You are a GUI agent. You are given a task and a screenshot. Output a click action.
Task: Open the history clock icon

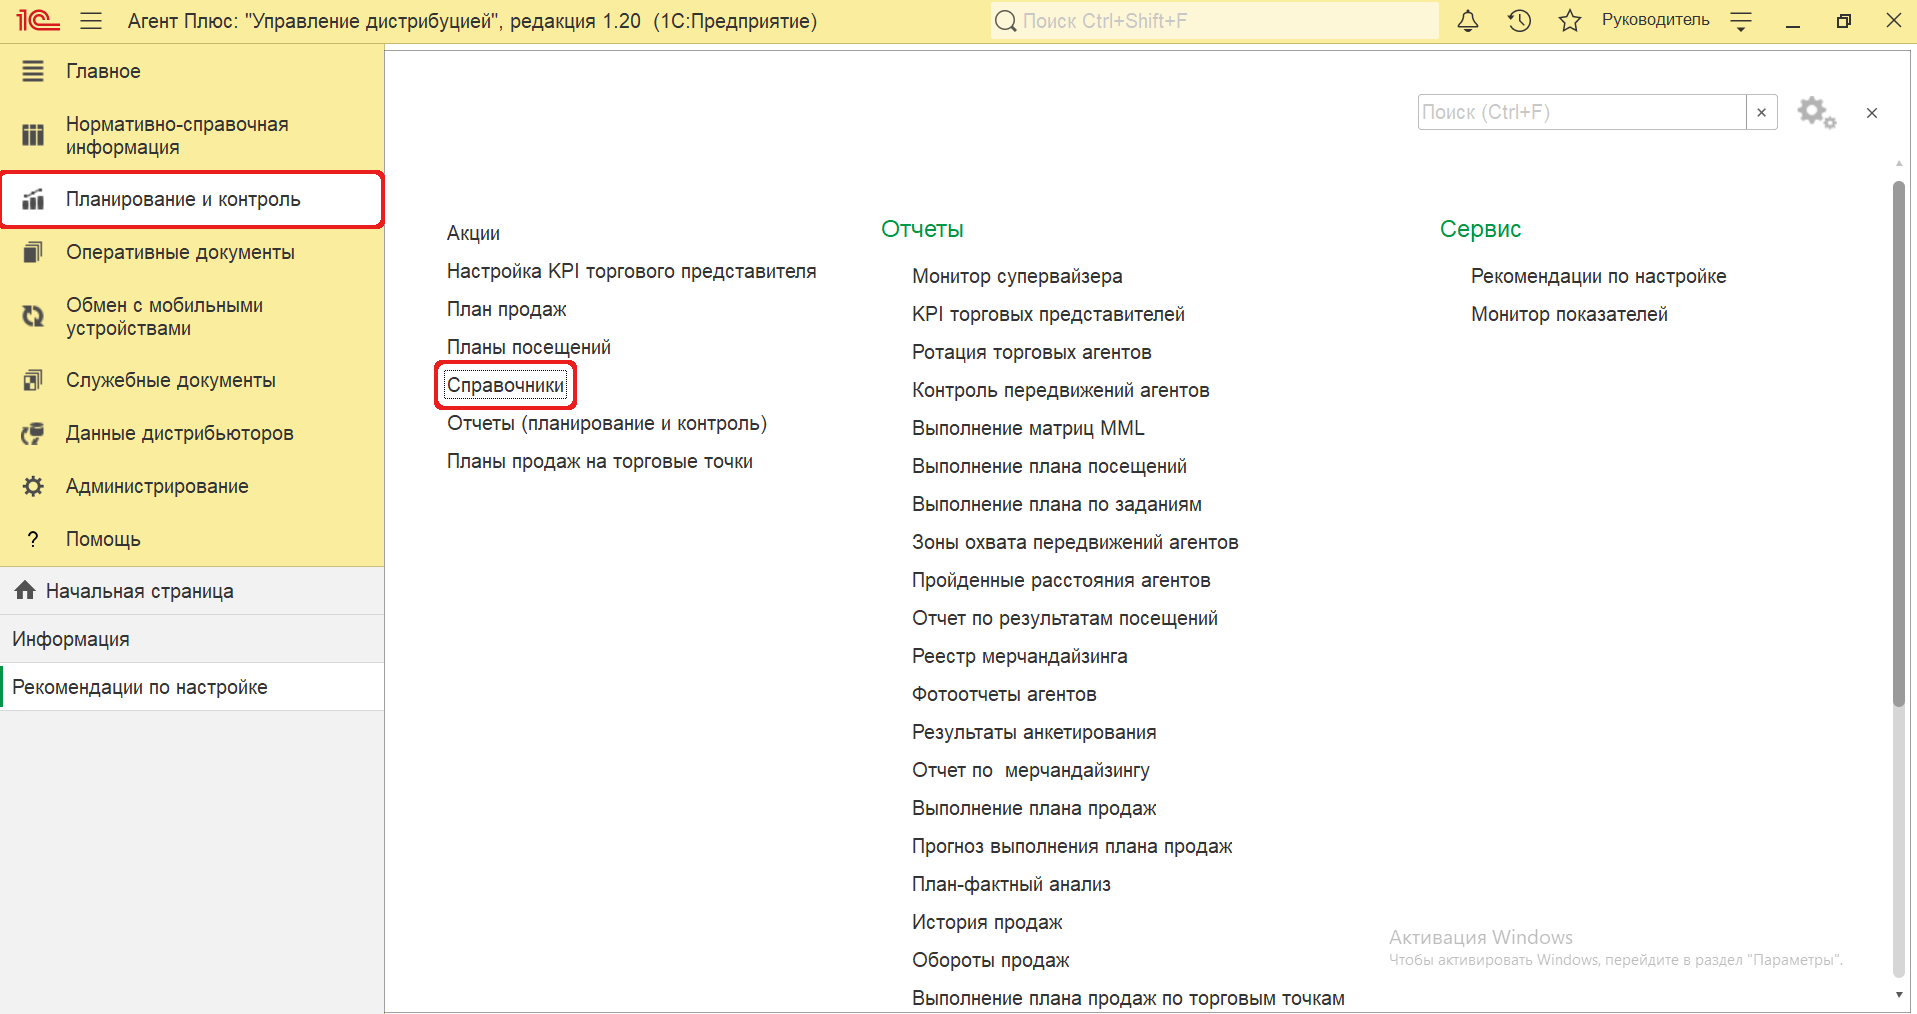tap(1519, 21)
